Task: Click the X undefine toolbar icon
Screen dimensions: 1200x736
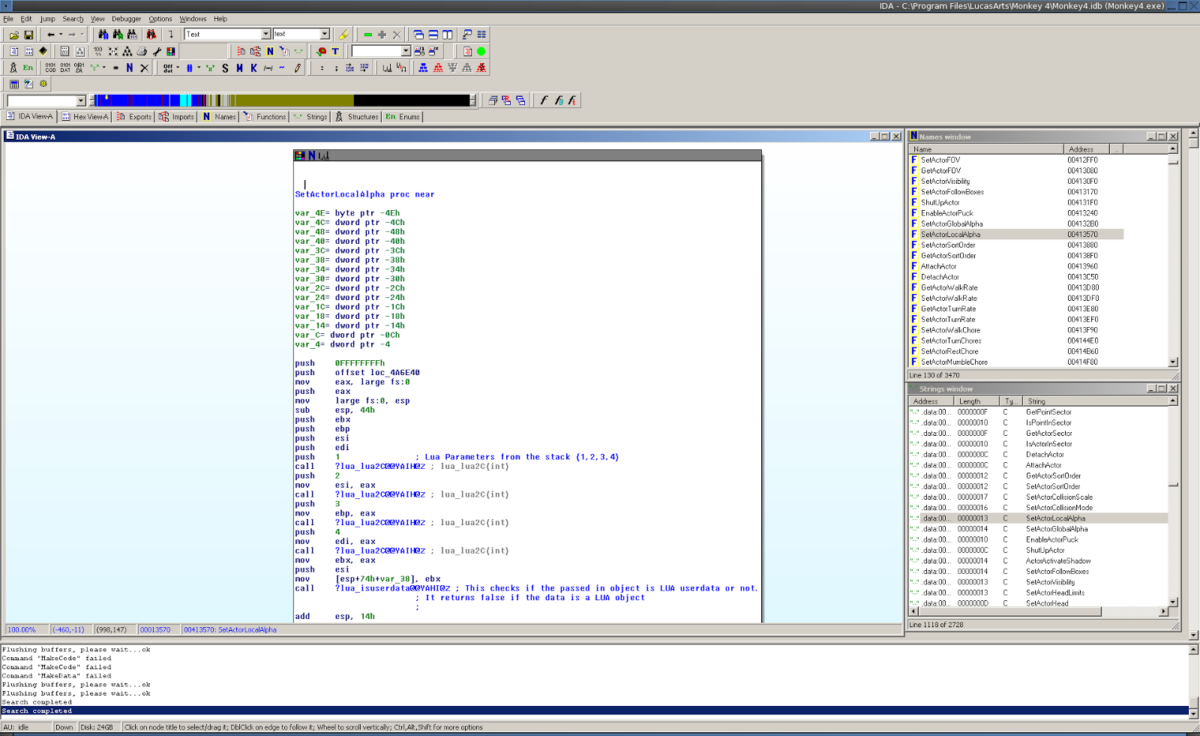Action: (x=144, y=68)
